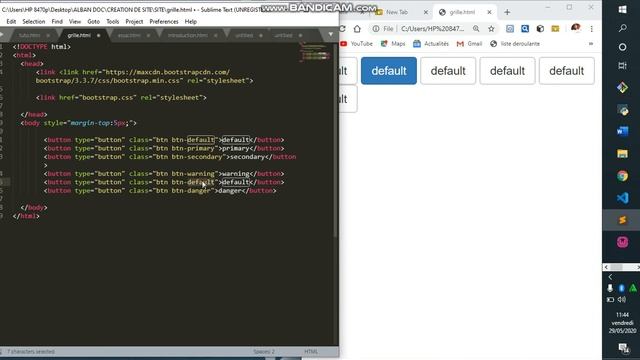Open Sublime View menu
Screen dimensions: 640x360
pos(75,22)
